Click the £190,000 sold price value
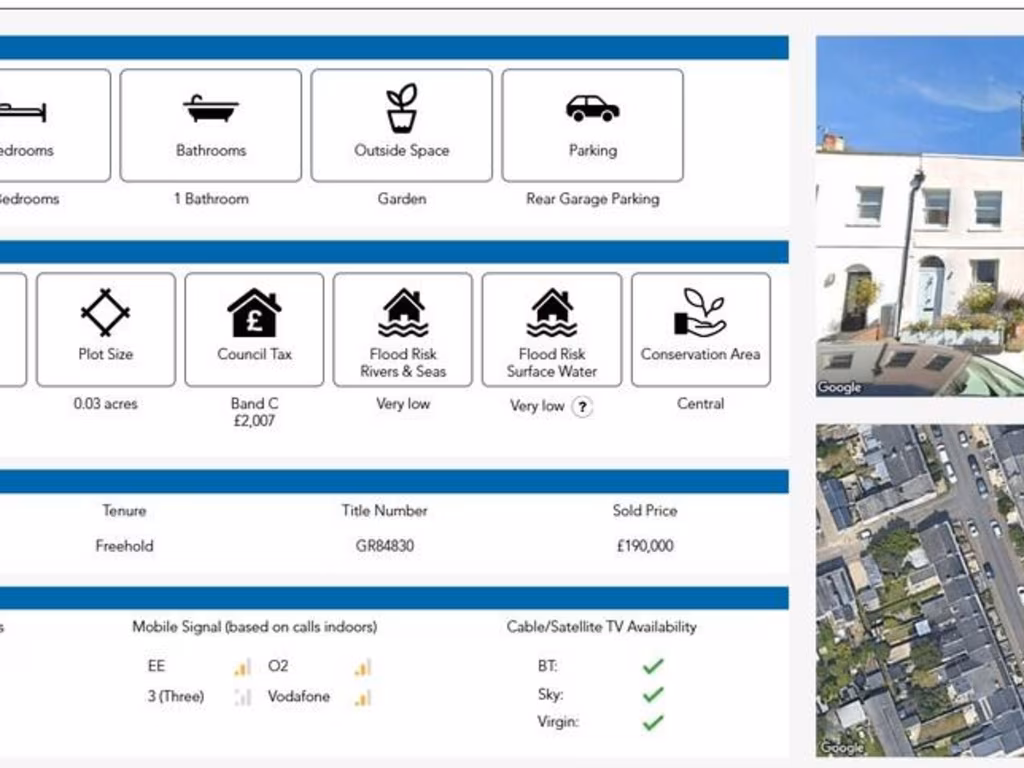1024x768 pixels. (x=645, y=546)
